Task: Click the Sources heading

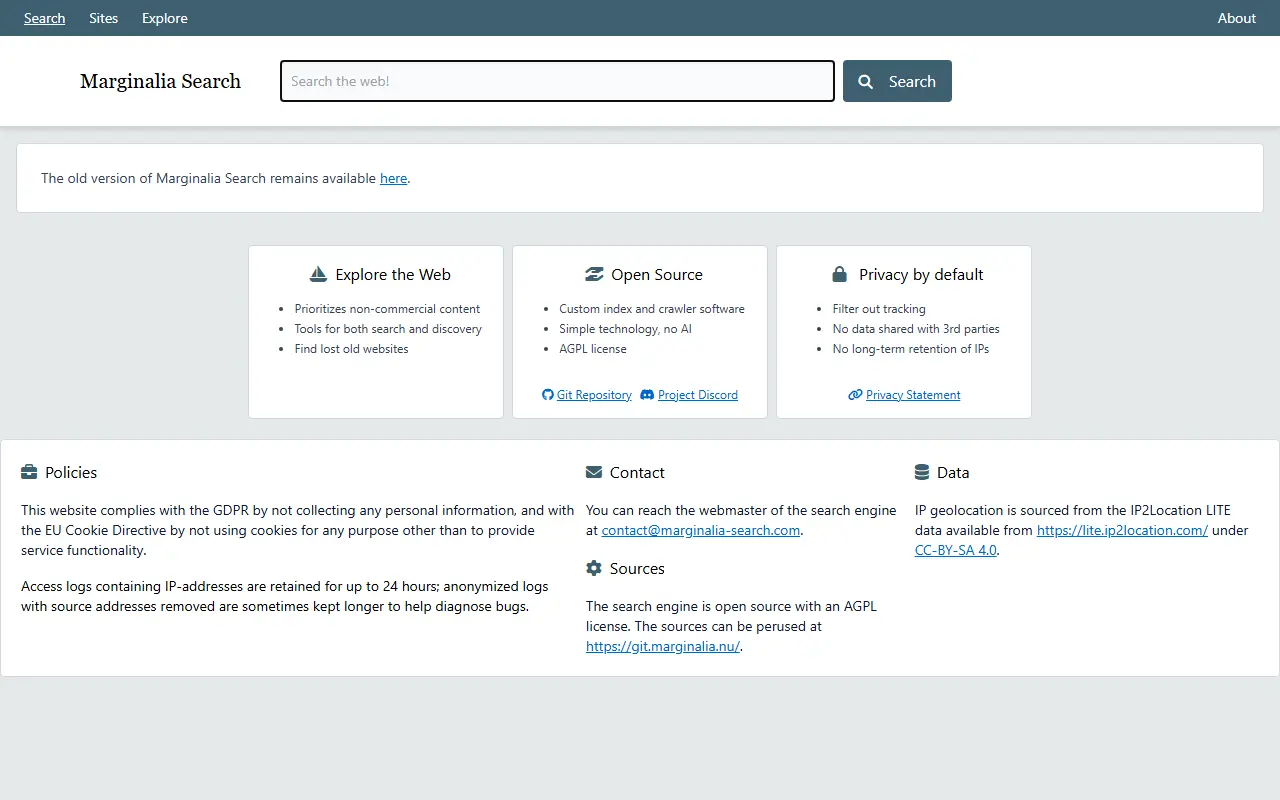Action: coord(637,568)
